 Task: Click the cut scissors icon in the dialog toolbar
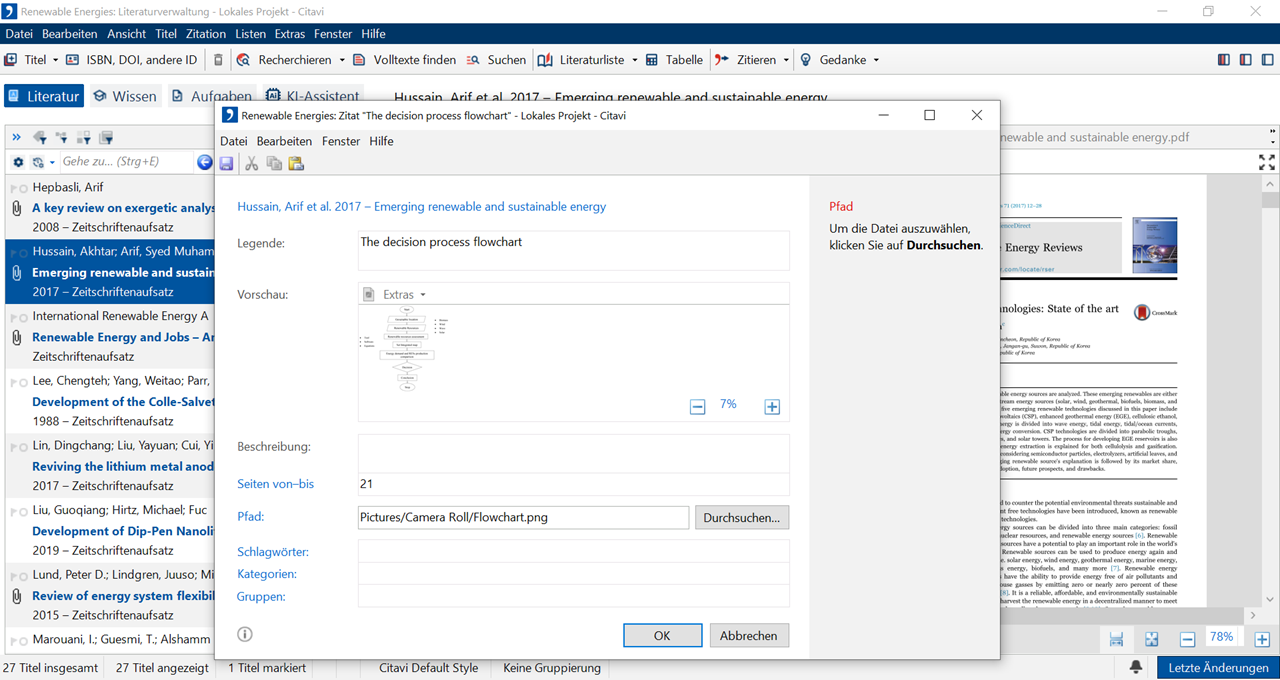[252, 163]
